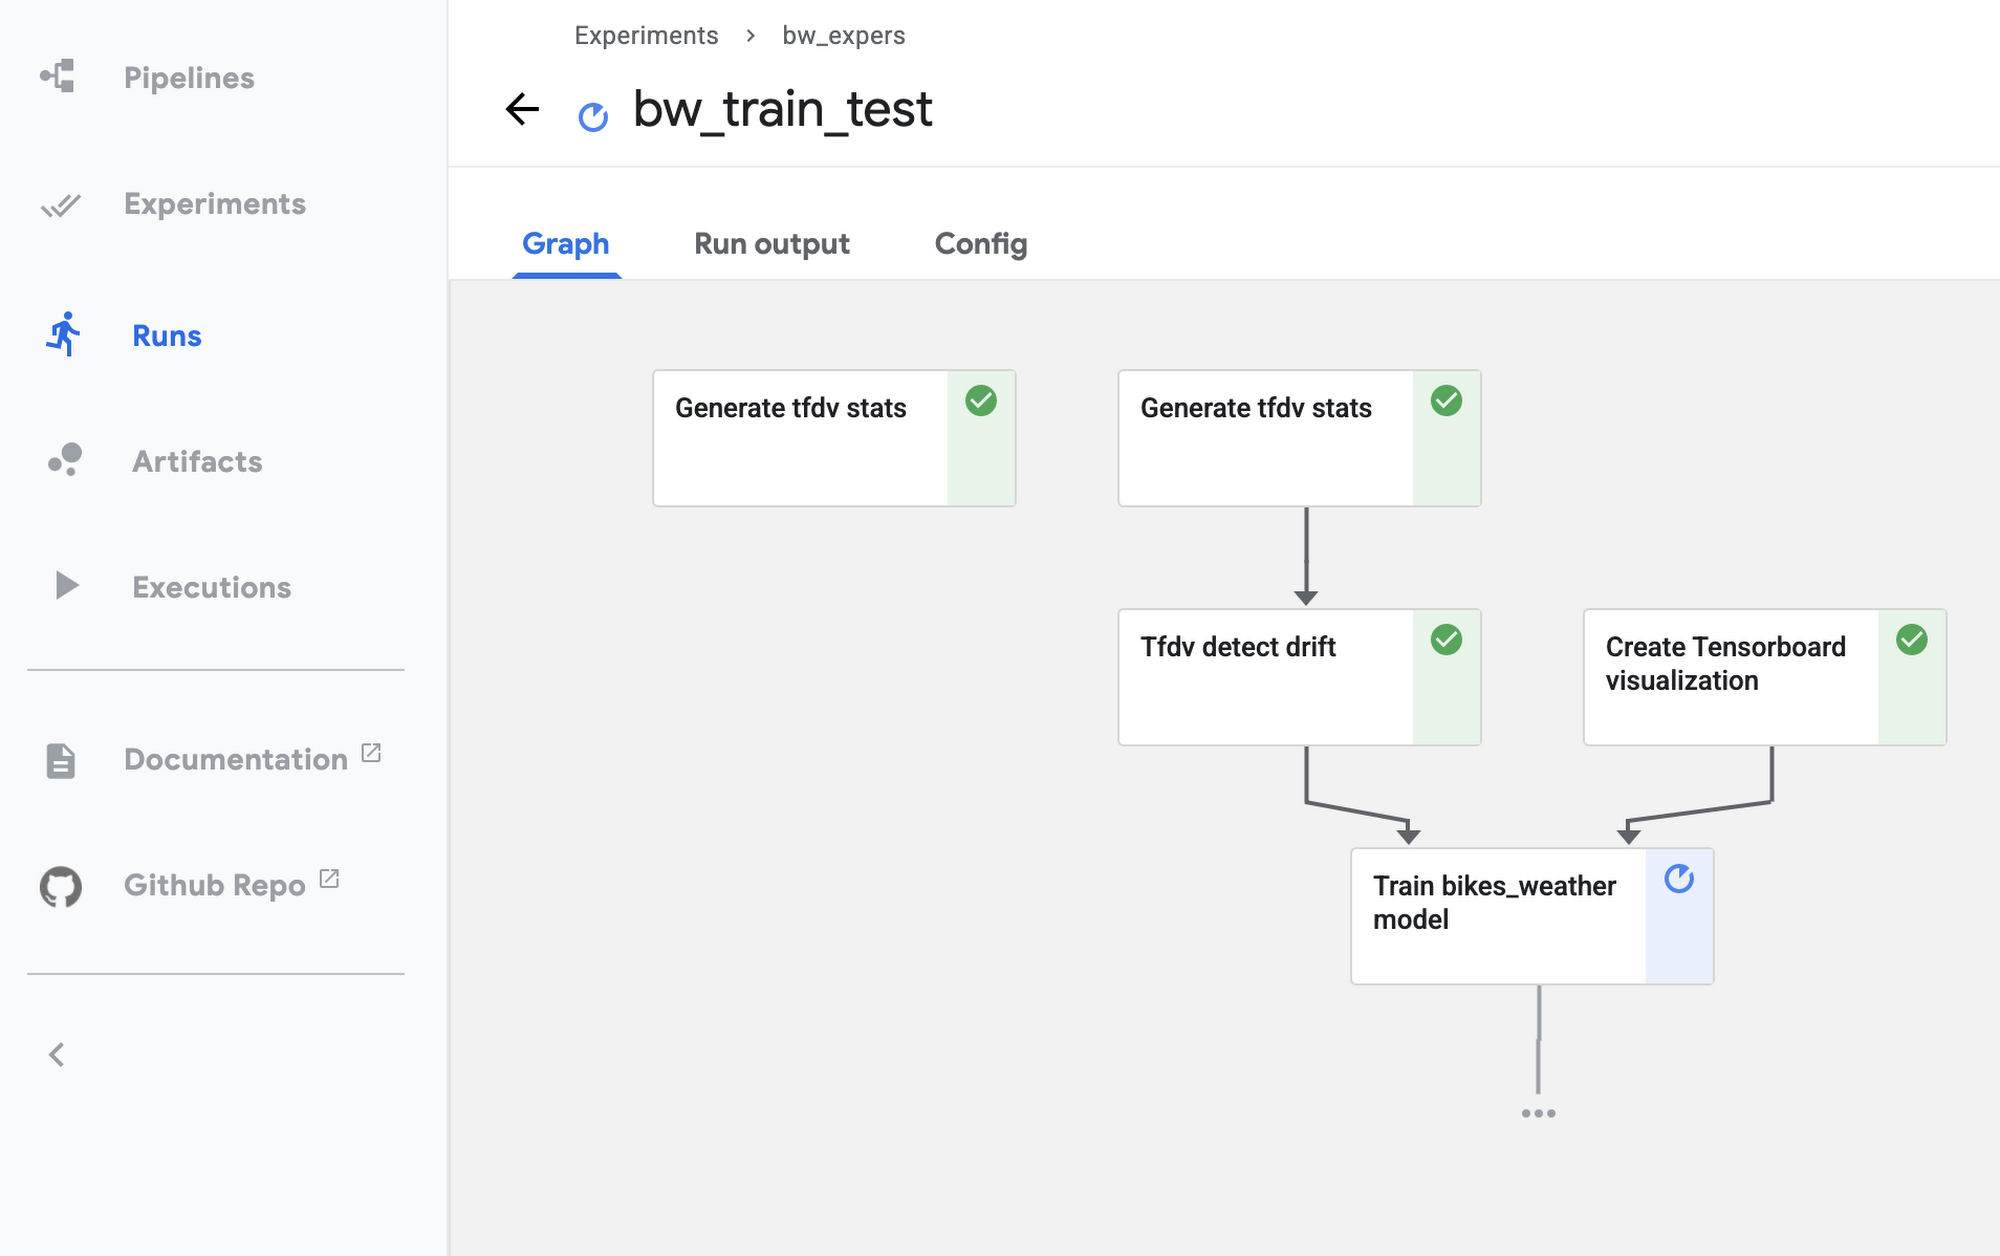Collapse the sidebar with the chevron

[x=57, y=1055]
